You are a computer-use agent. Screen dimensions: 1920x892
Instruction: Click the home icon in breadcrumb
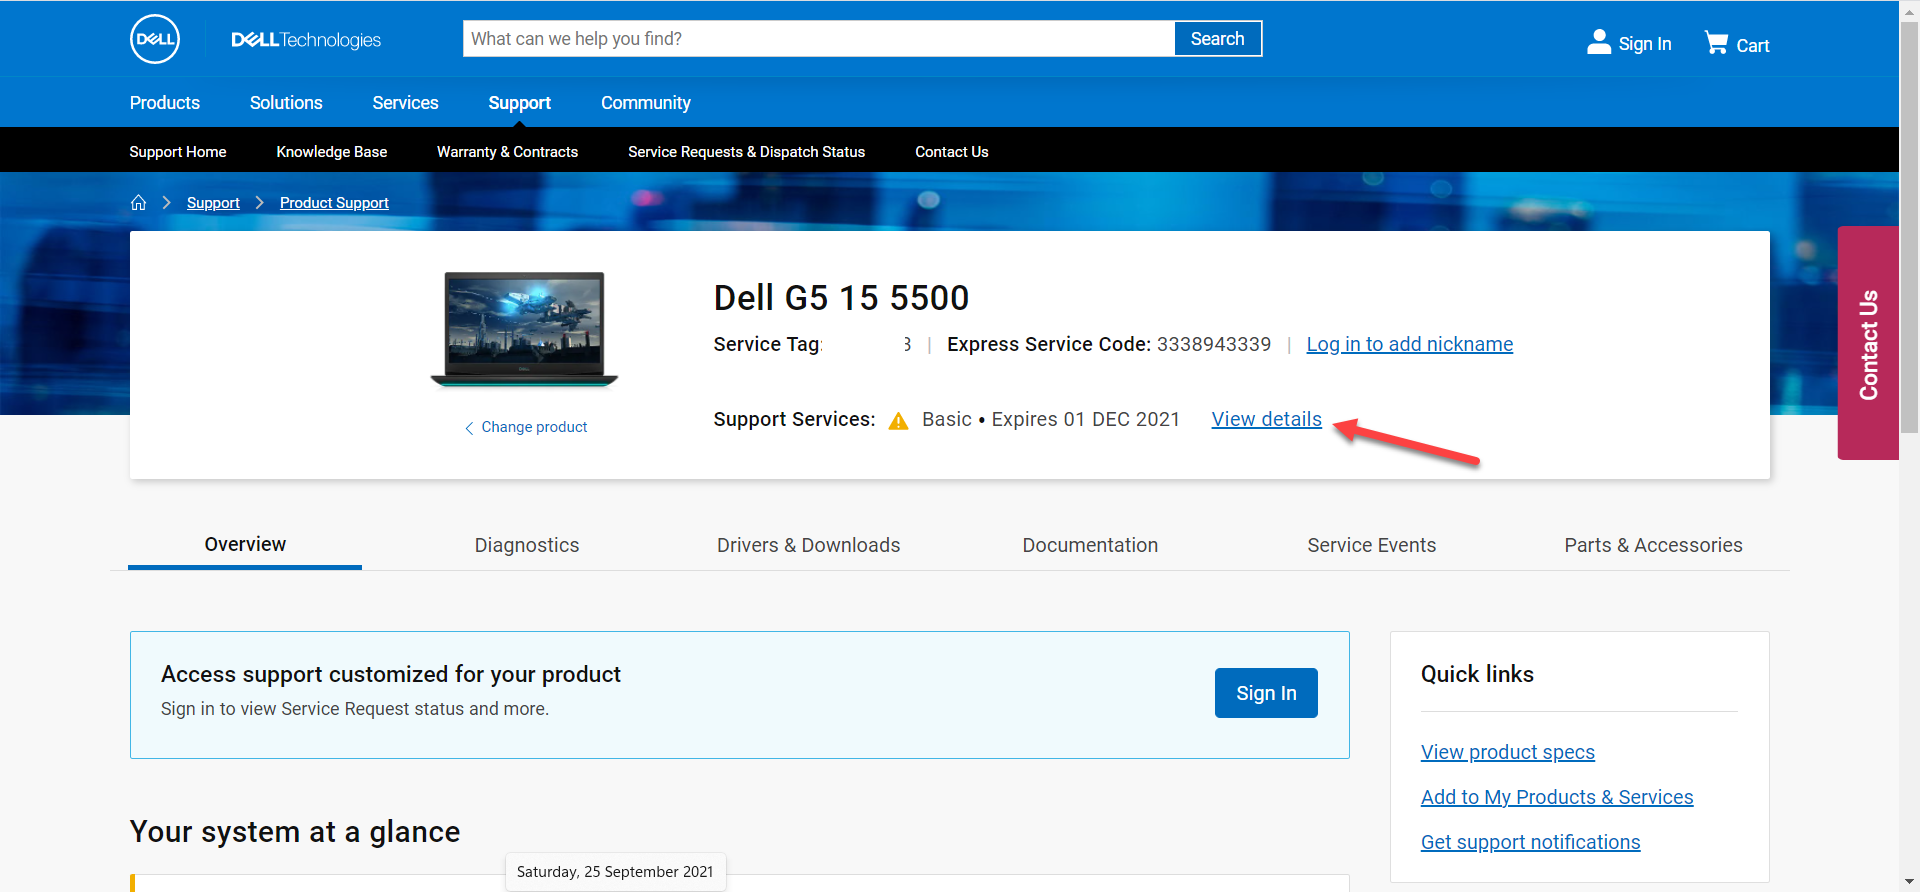click(139, 203)
